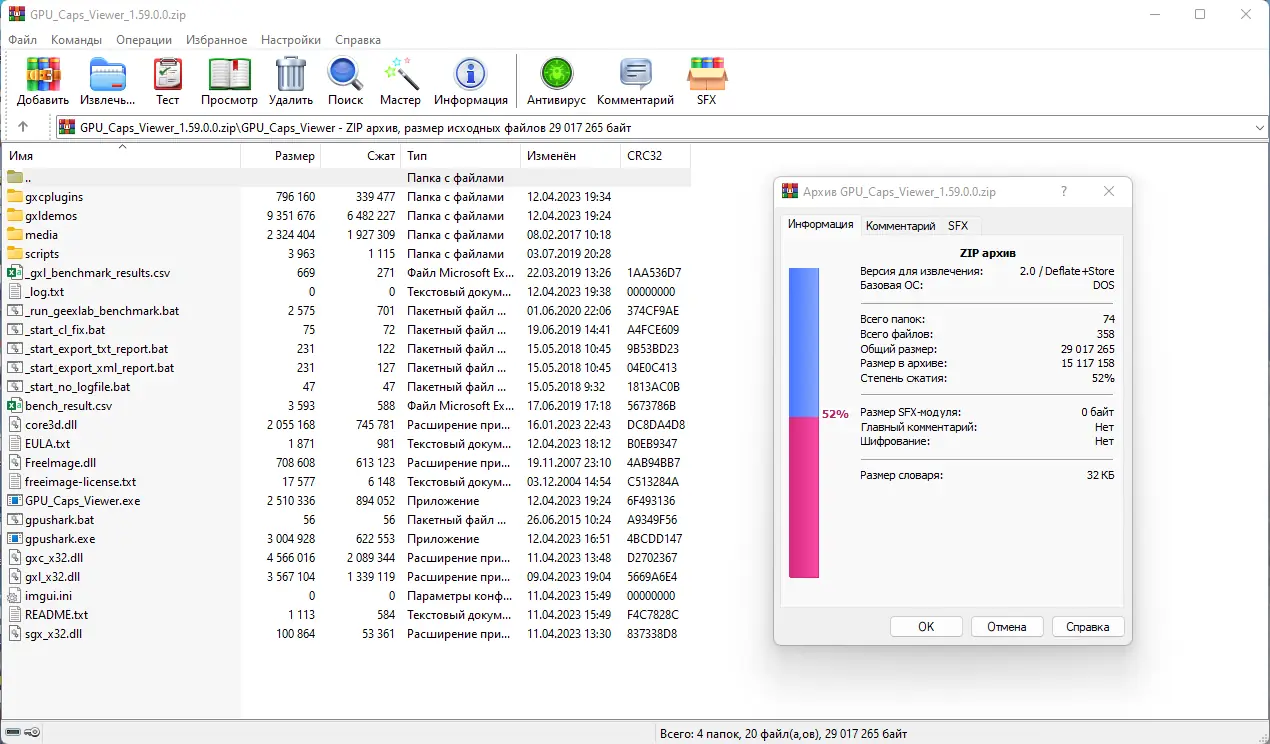Open the Файл menu
The image size is (1270, 744).
point(22,40)
